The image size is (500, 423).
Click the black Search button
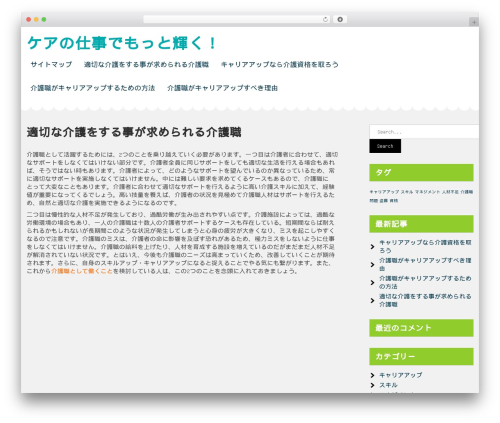coord(385,146)
